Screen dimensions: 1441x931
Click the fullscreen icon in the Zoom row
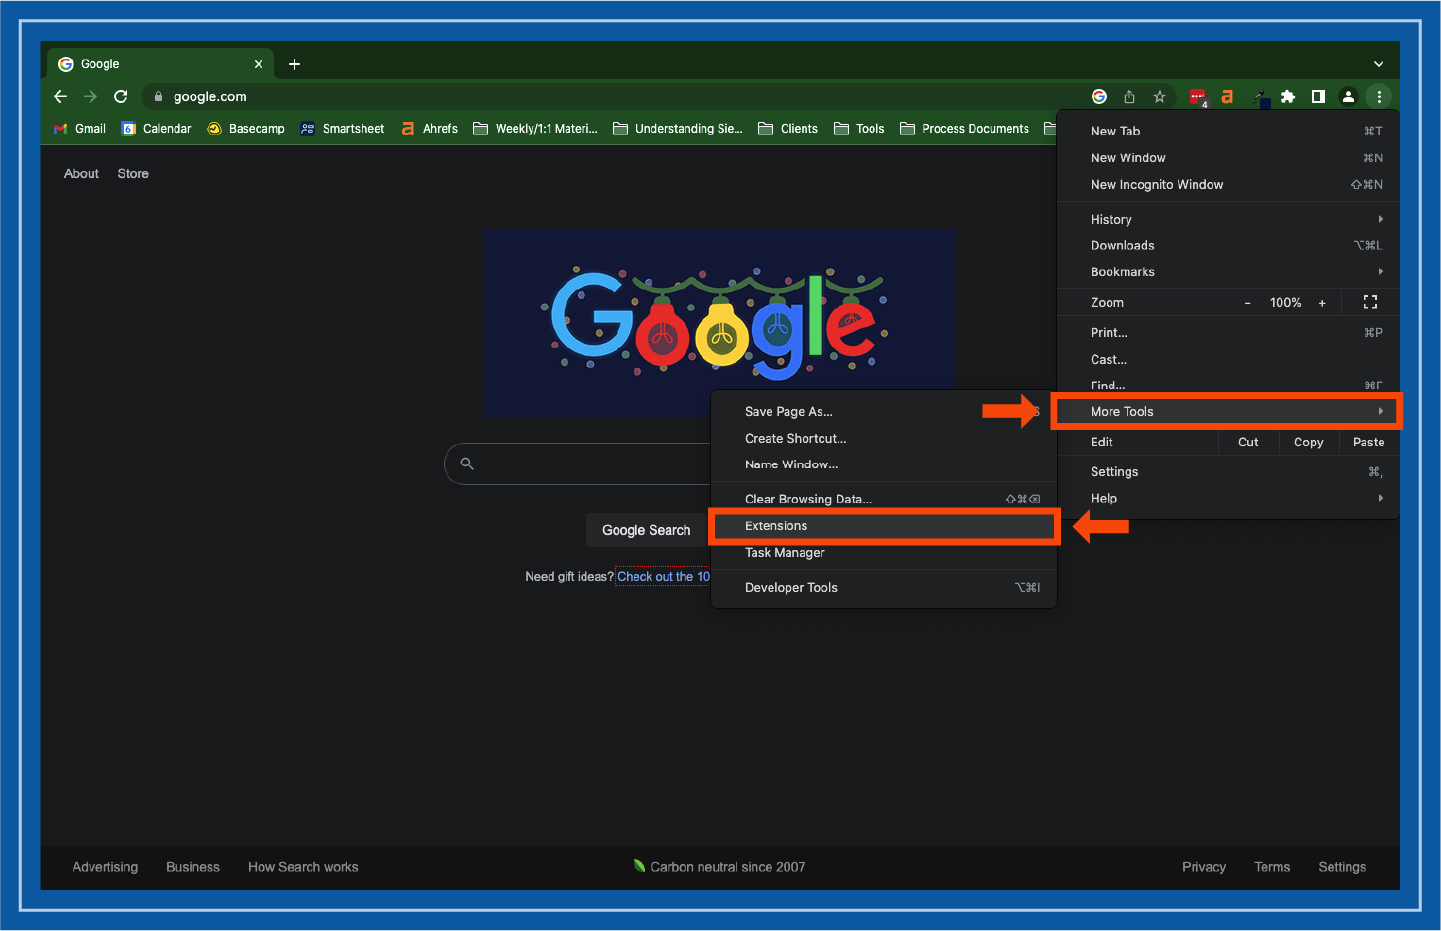pos(1370,302)
